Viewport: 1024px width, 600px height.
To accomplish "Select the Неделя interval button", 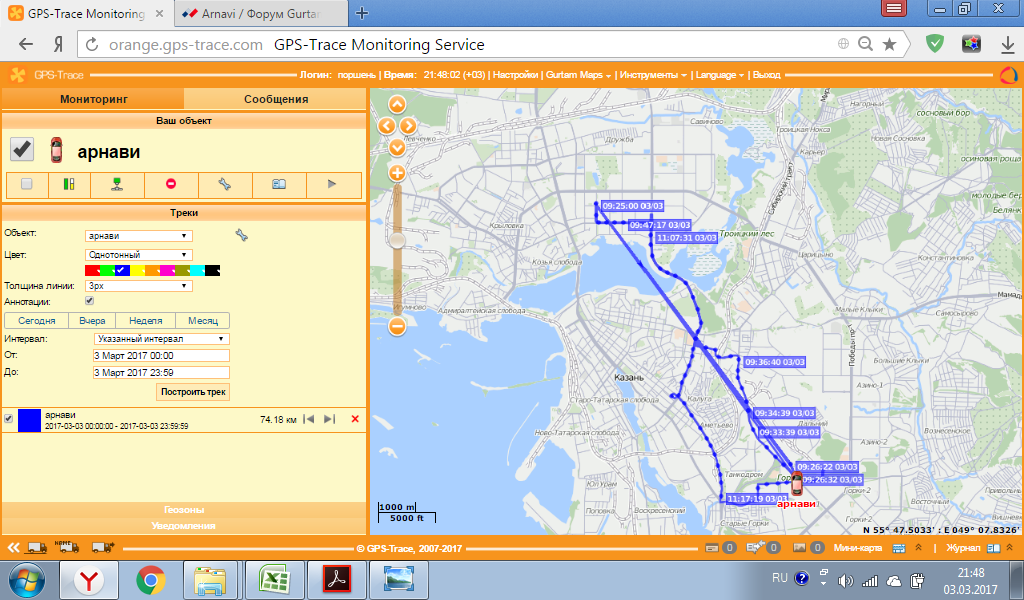I will pos(146,321).
